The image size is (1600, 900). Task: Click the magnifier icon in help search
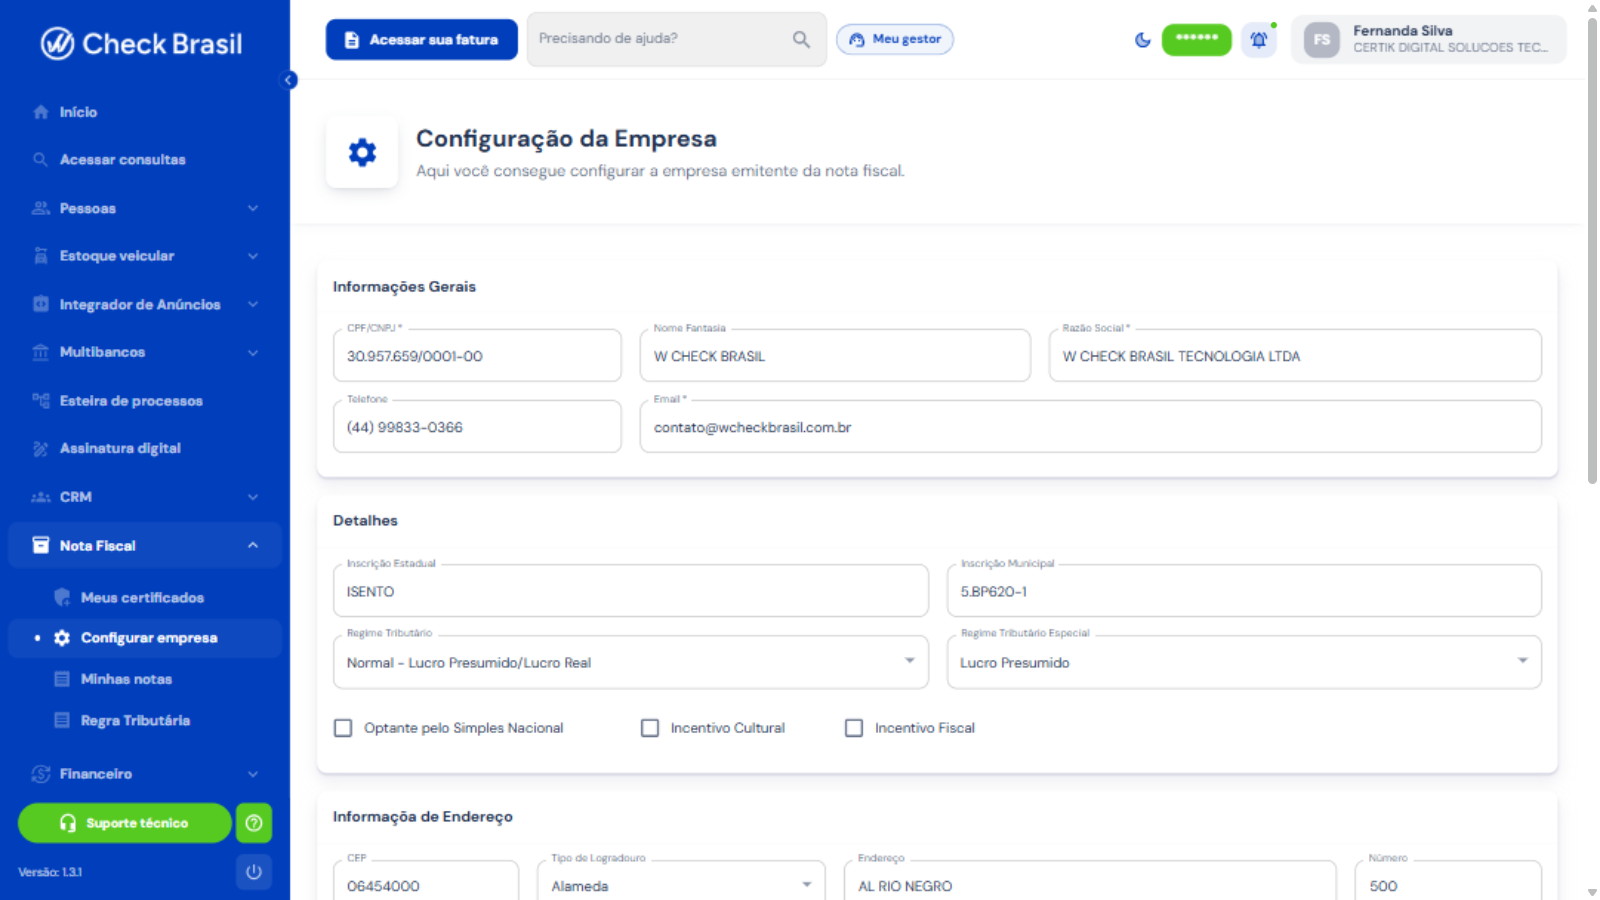pos(801,39)
